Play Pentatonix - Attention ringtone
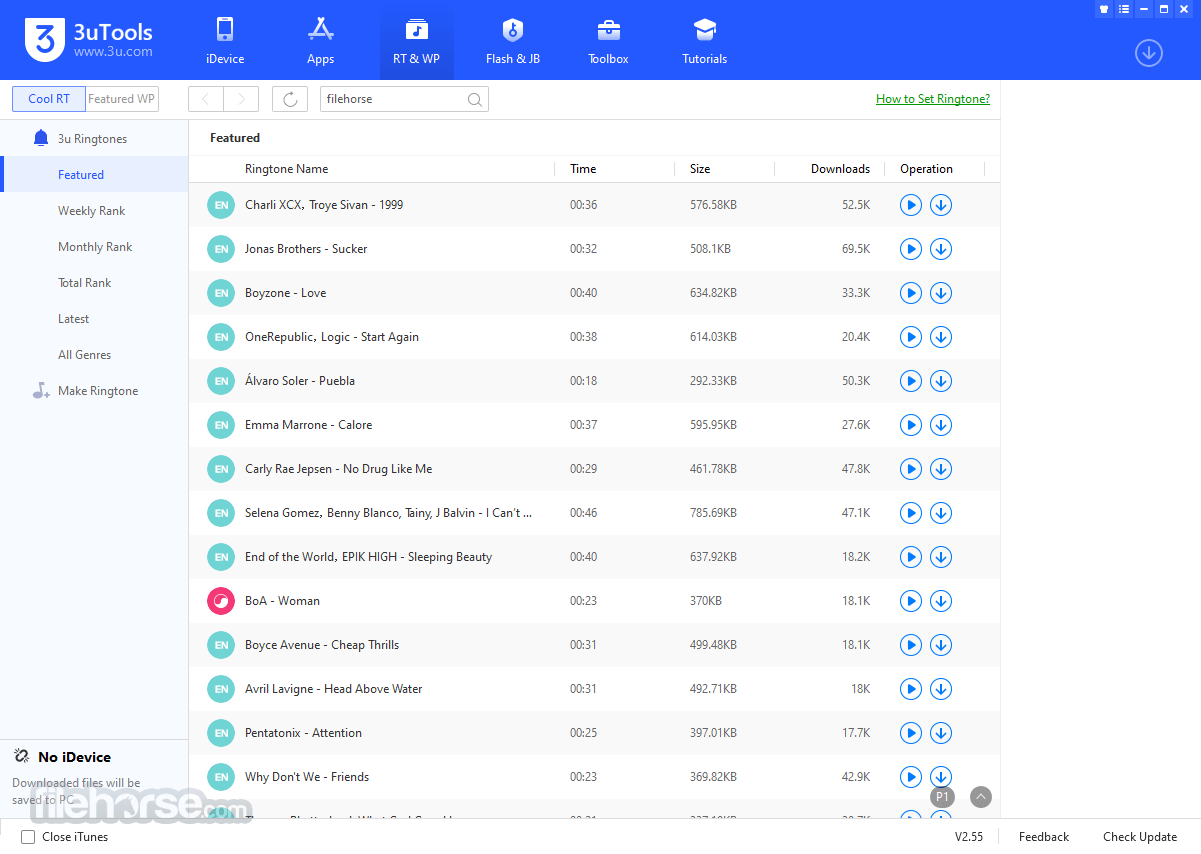Image resolution: width=1201 pixels, height=854 pixels. point(910,733)
